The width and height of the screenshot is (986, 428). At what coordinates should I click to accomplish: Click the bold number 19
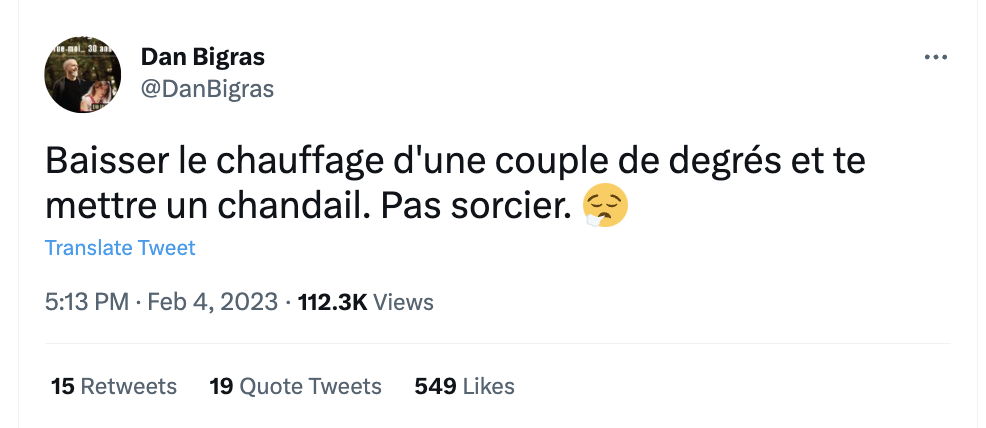(221, 386)
